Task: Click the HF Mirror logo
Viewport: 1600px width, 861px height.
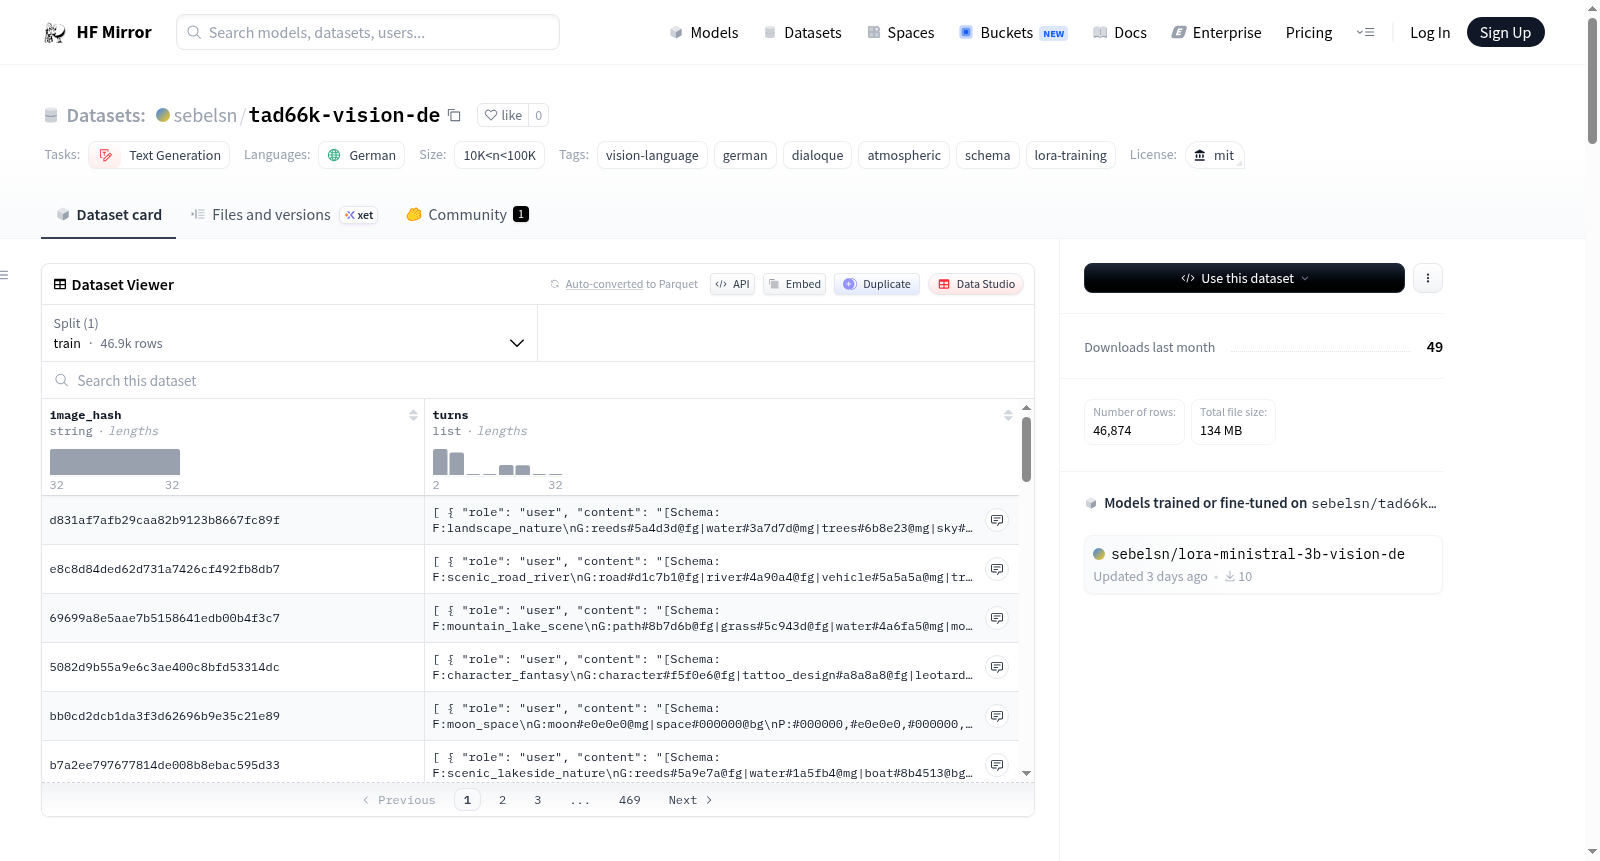Action: coord(98,32)
